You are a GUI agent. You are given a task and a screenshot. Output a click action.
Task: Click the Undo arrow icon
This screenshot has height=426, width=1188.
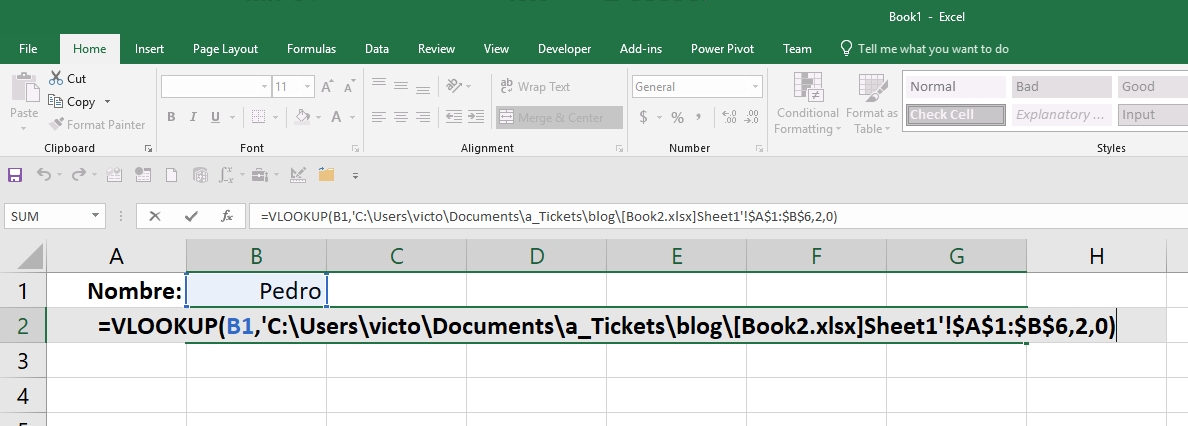tap(44, 175)
